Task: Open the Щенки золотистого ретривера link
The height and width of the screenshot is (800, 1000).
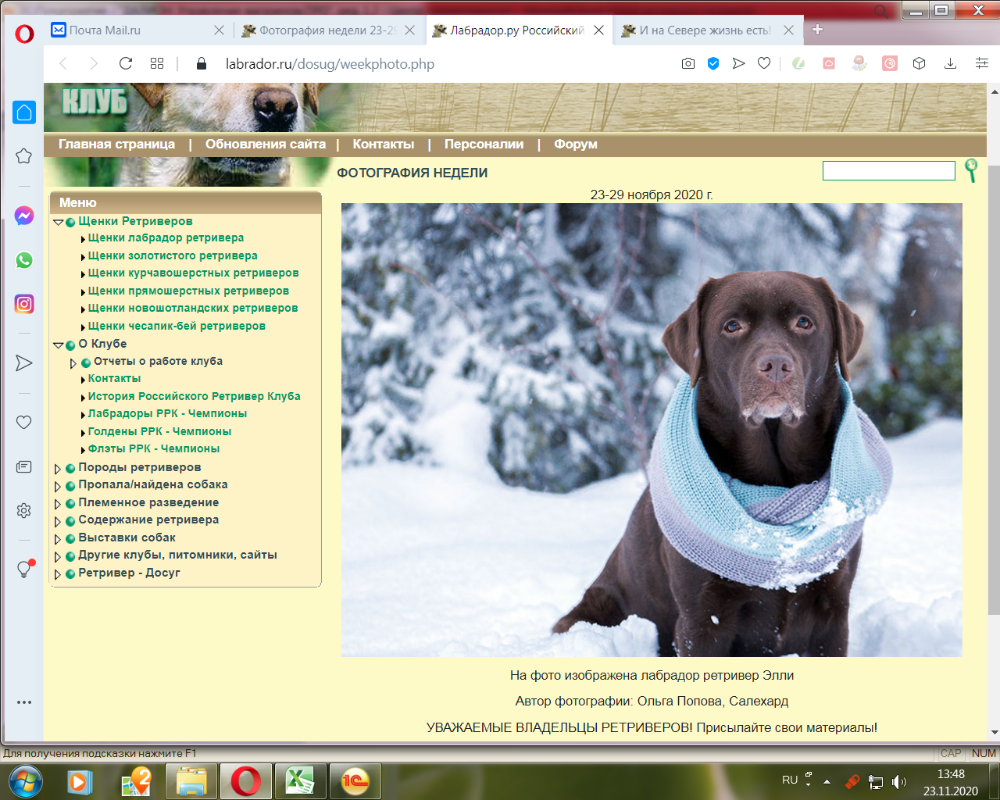Action: (x=172, y=255)
